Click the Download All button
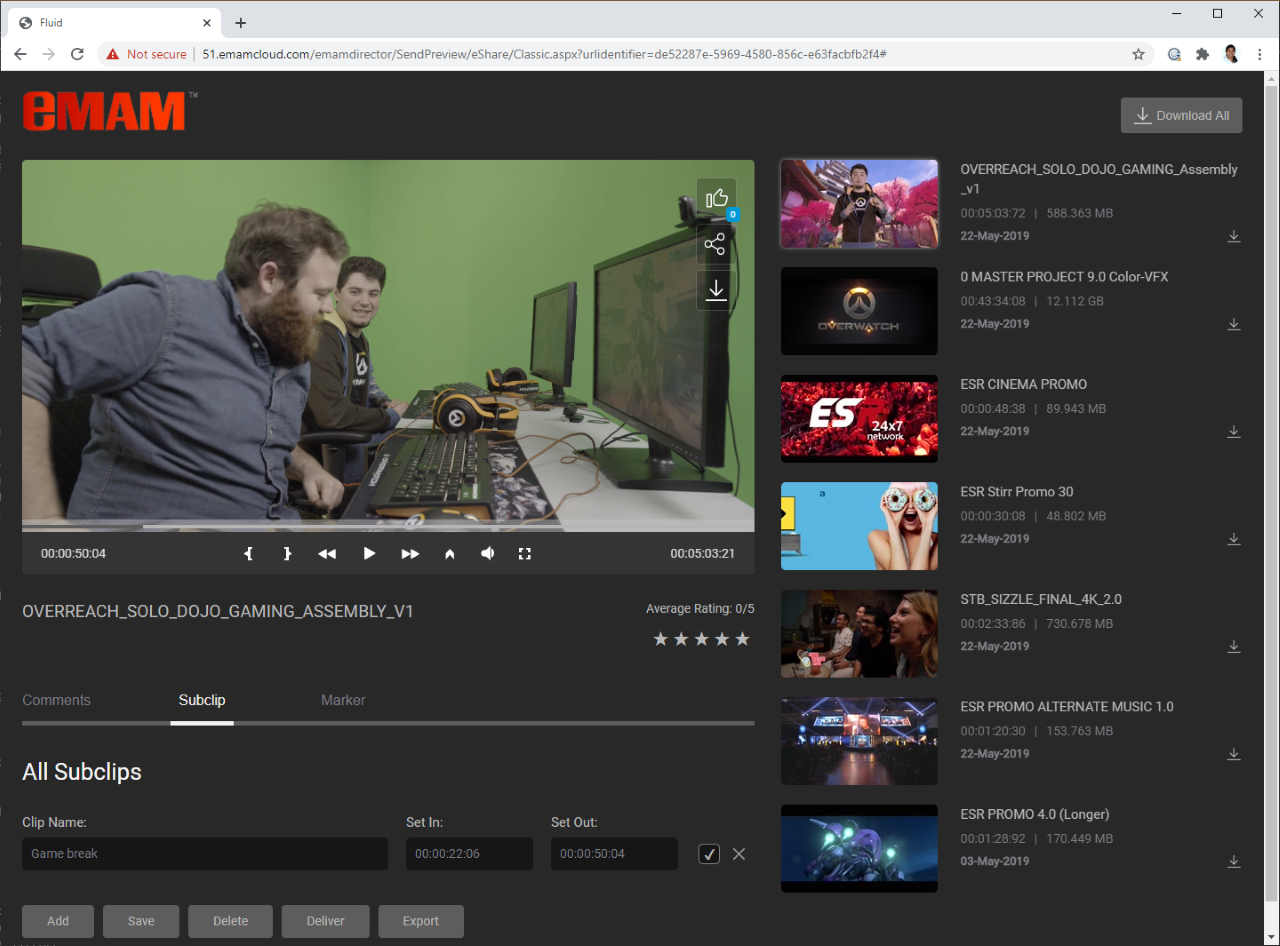This screenshot has width=1280, height=946. tap(1181, 115)
